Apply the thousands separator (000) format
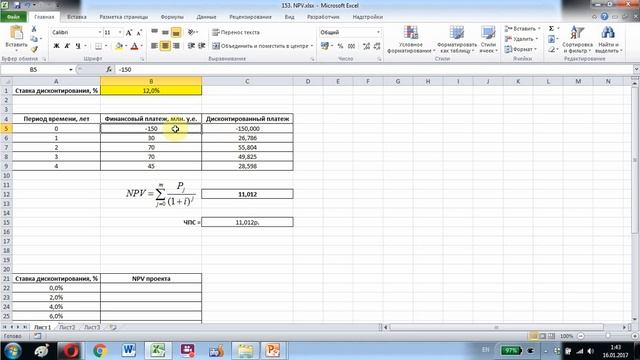 tap(351, 46)
